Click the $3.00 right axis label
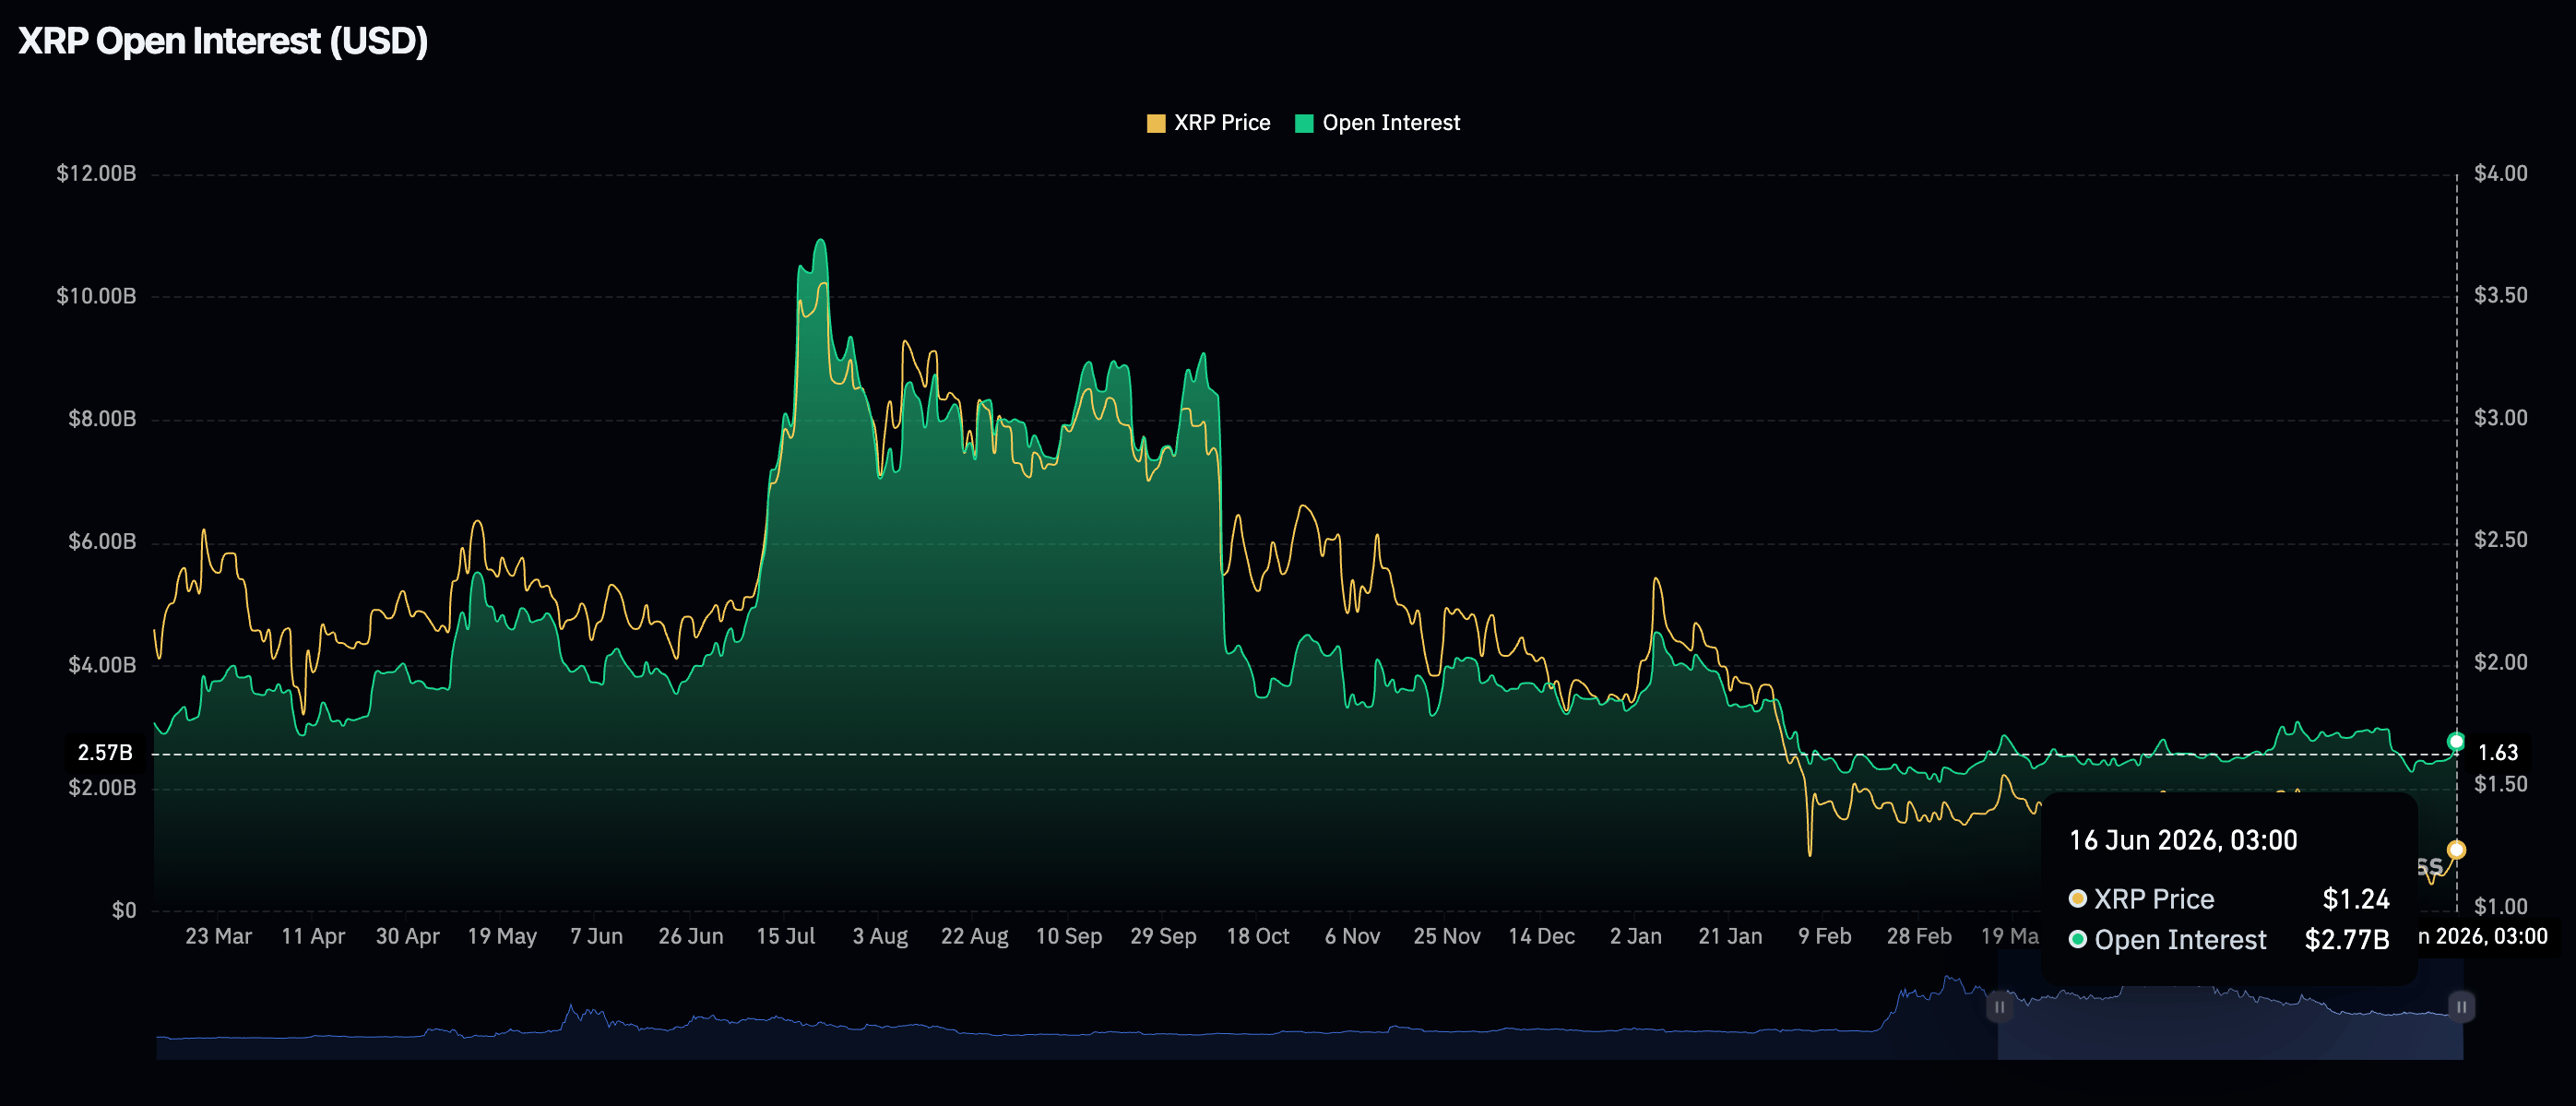Screen dimensions: 2576x1106 2500,418
